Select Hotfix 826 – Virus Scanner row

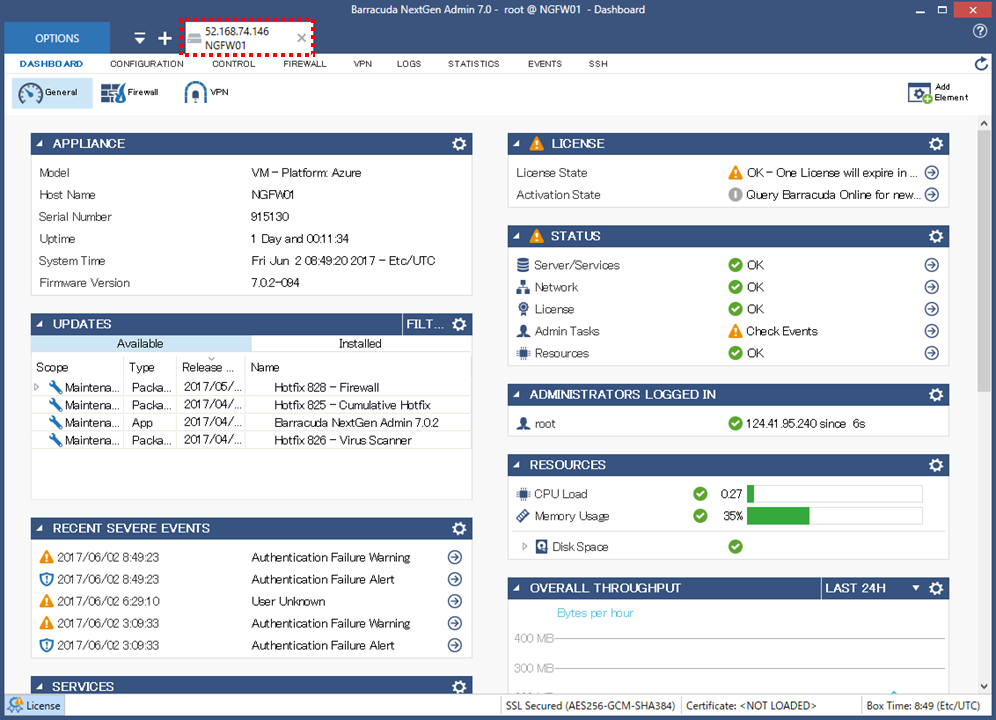pyautogui.click(x=252, y=440)
